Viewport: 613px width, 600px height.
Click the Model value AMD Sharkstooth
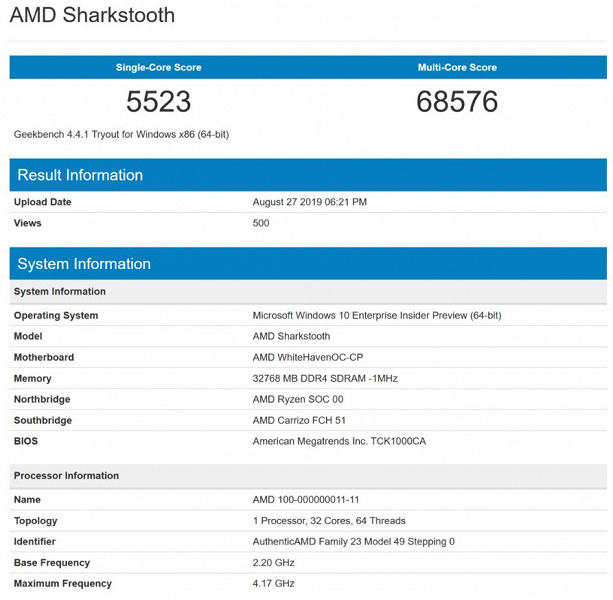pos(291,337)
